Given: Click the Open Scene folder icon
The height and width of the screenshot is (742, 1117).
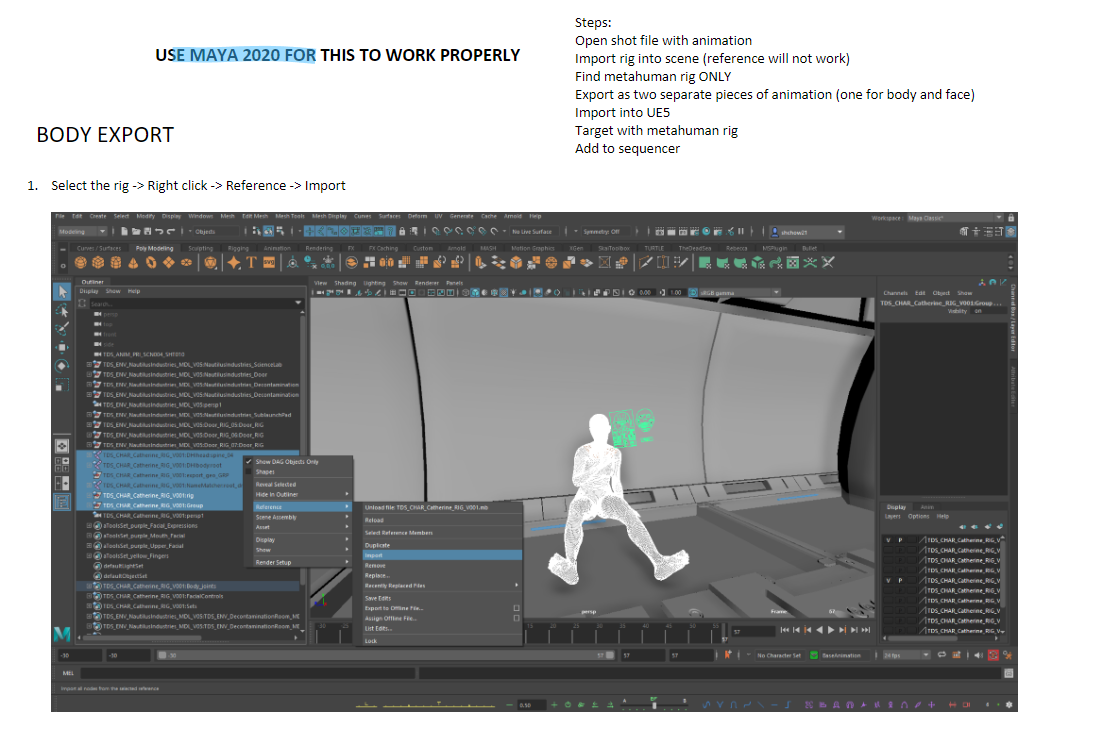Looking at the screenshot, I should [136, 231].
